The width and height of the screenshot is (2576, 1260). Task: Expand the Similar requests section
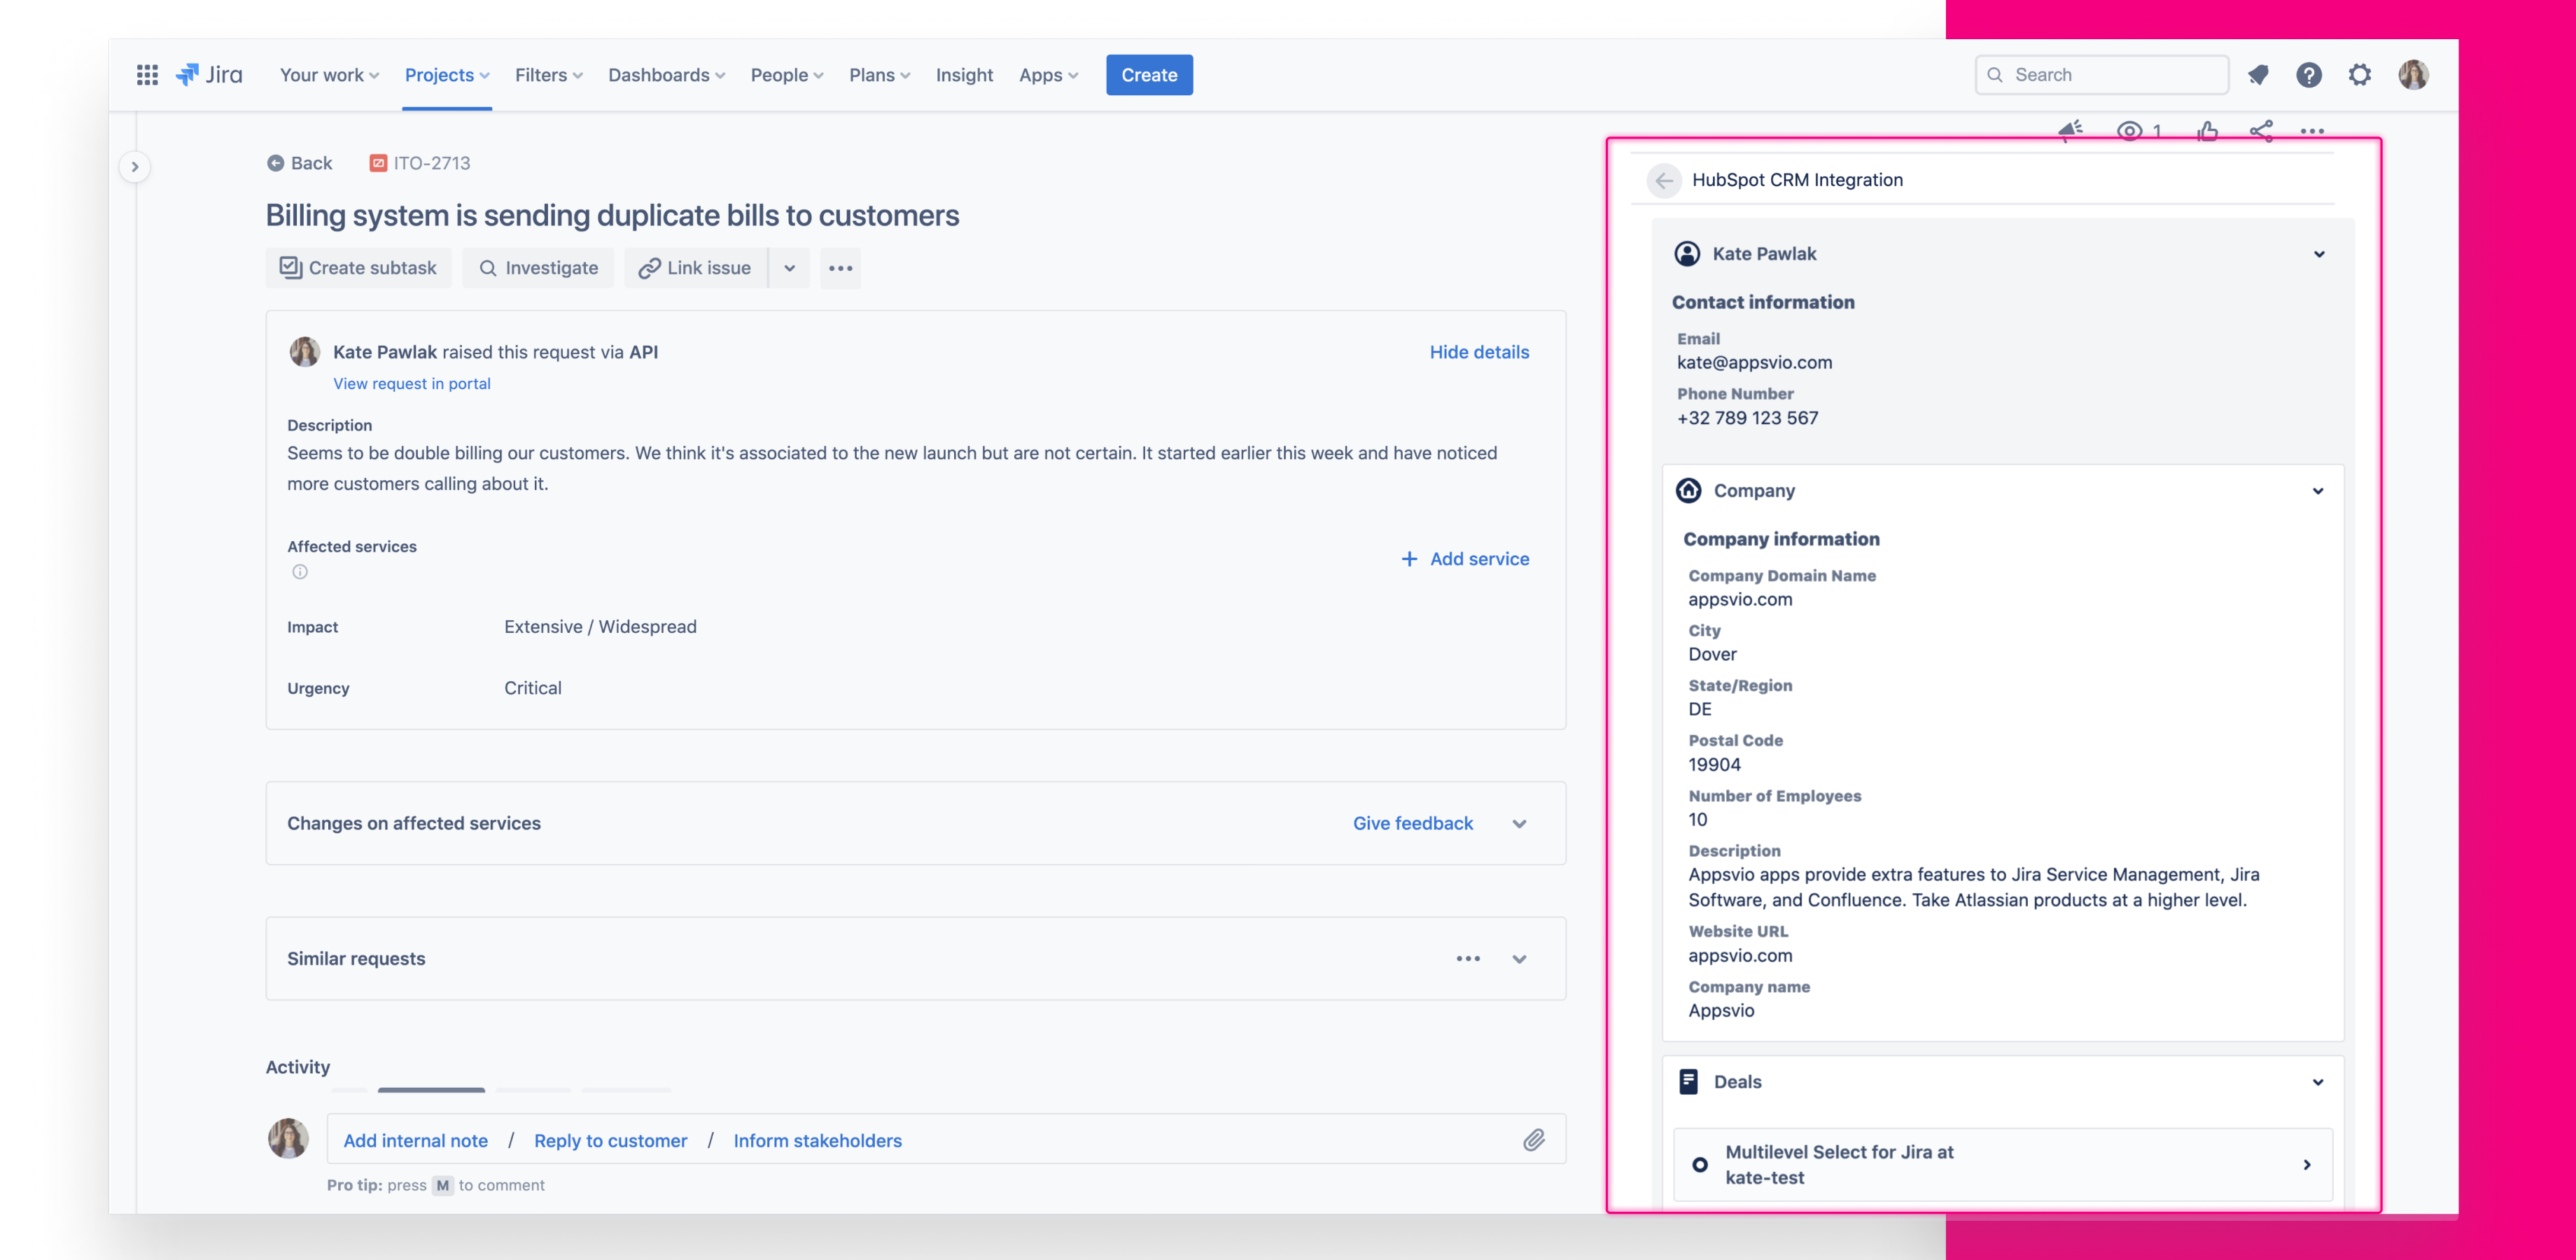(x=1519, y=958)
